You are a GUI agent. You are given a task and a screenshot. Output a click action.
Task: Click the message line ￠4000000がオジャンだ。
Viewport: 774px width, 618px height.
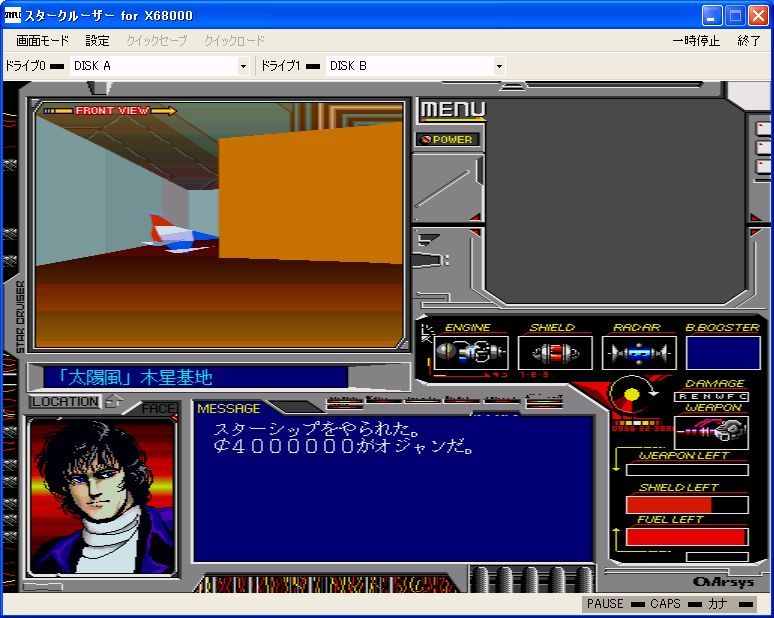pos(344,446)
